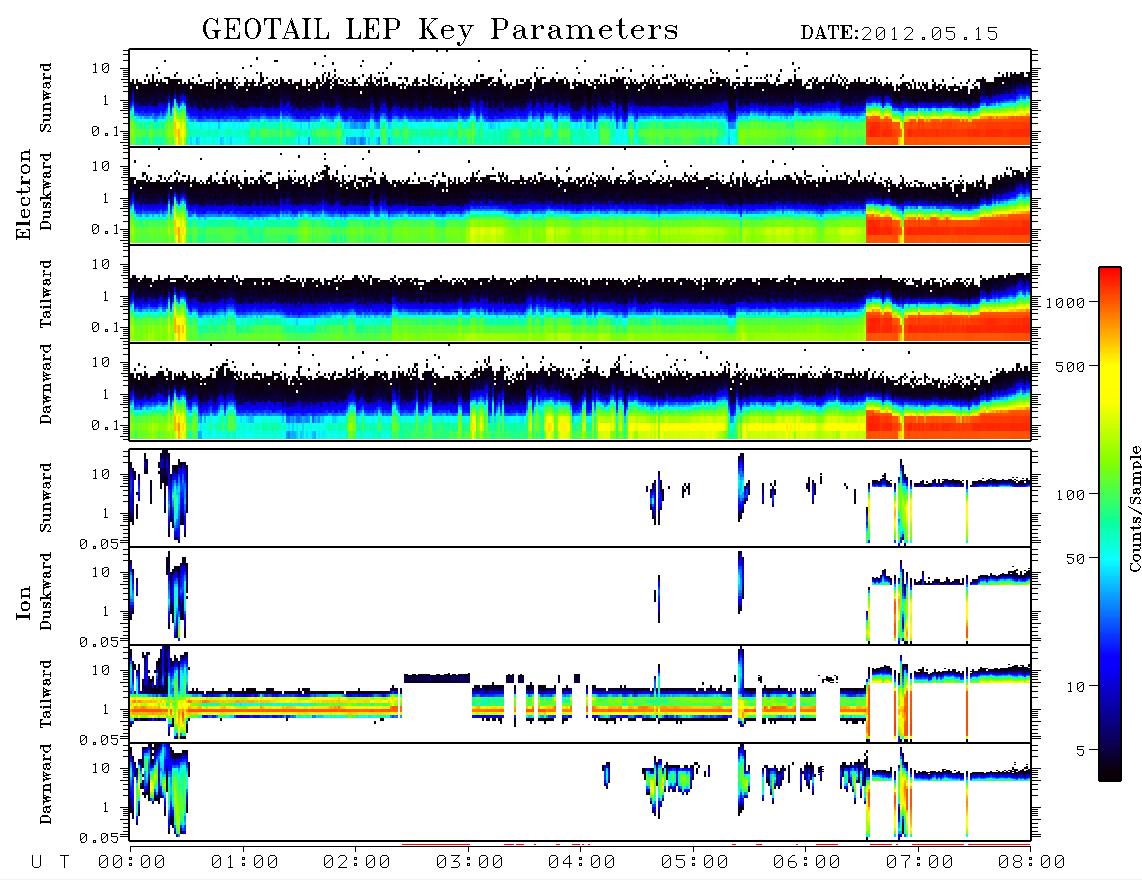Viewport: 1142px width, 880px height.
Task: Click the 02:00 time tick label
Action: coord(357,863)
